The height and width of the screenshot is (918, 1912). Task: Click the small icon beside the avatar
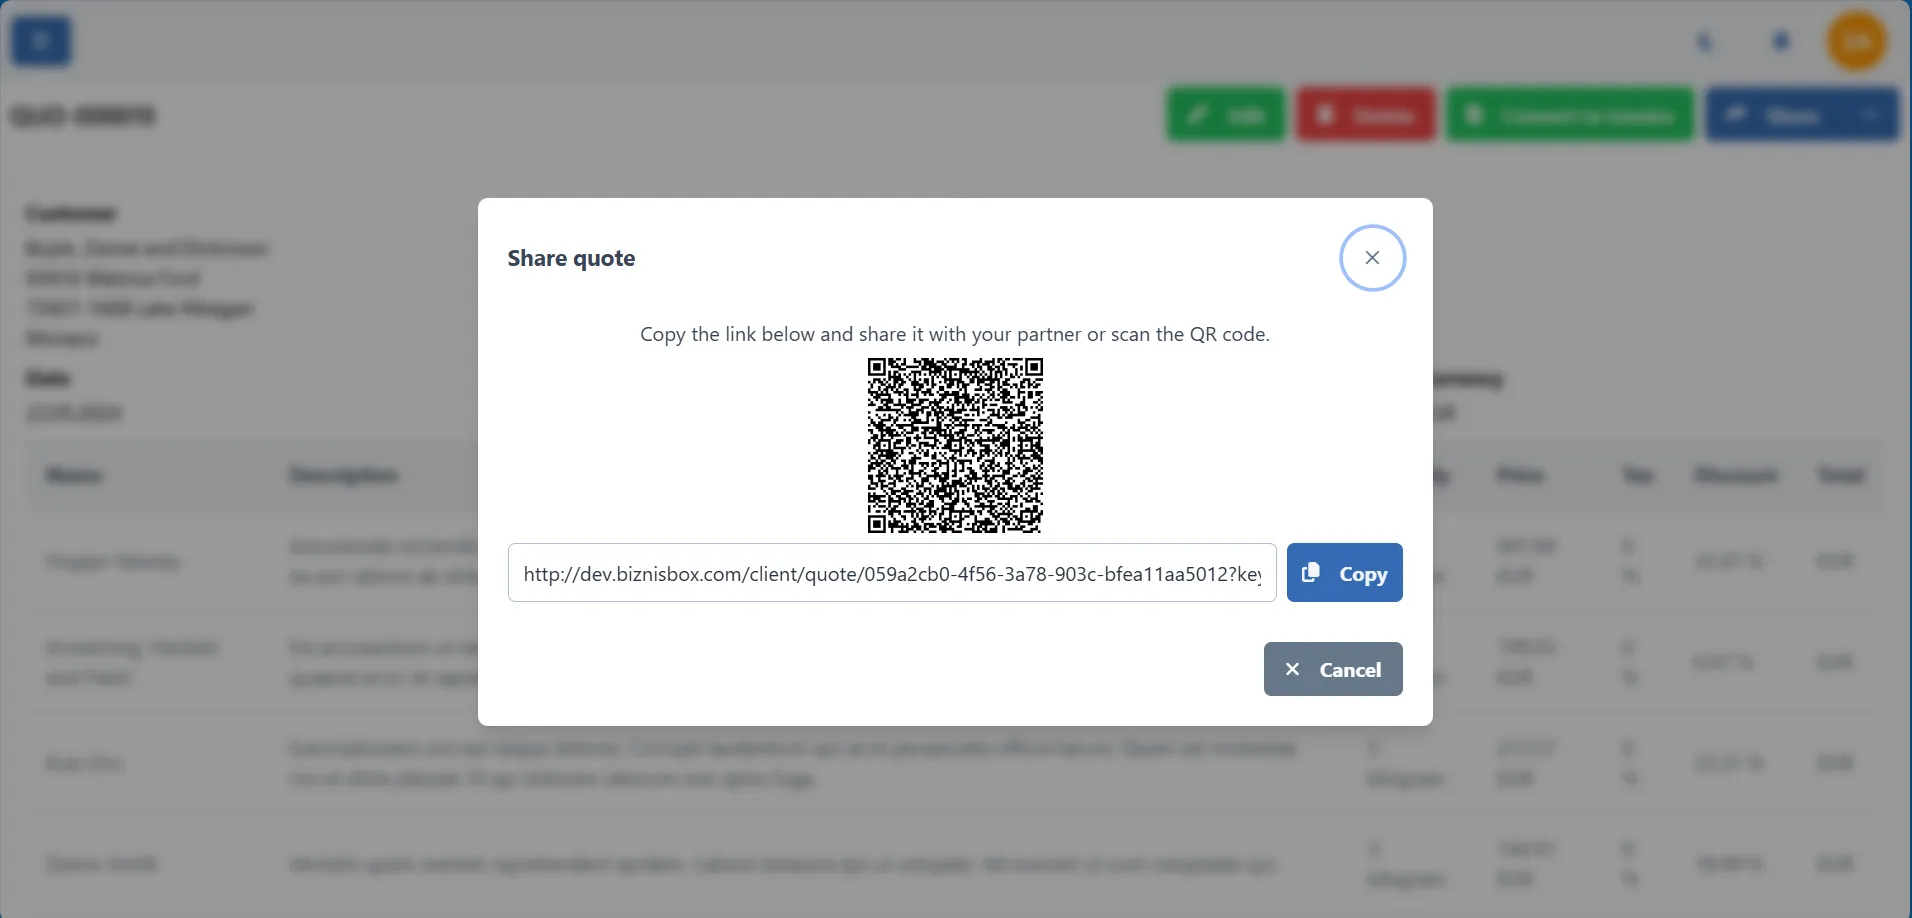[1780, 42]
